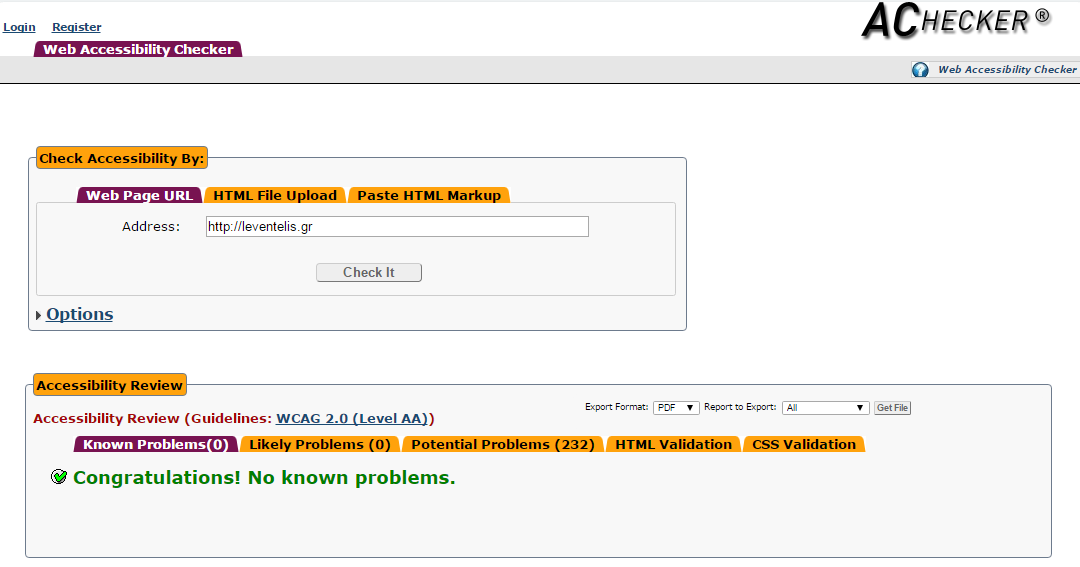1080x567 pixels.
Task: Select the Web Page URL tab
Action: pos(139,195)
